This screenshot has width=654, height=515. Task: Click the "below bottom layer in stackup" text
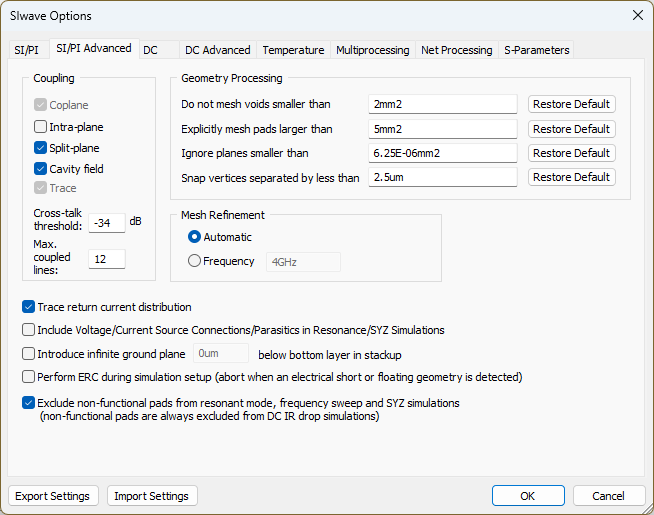pos(330,355)
